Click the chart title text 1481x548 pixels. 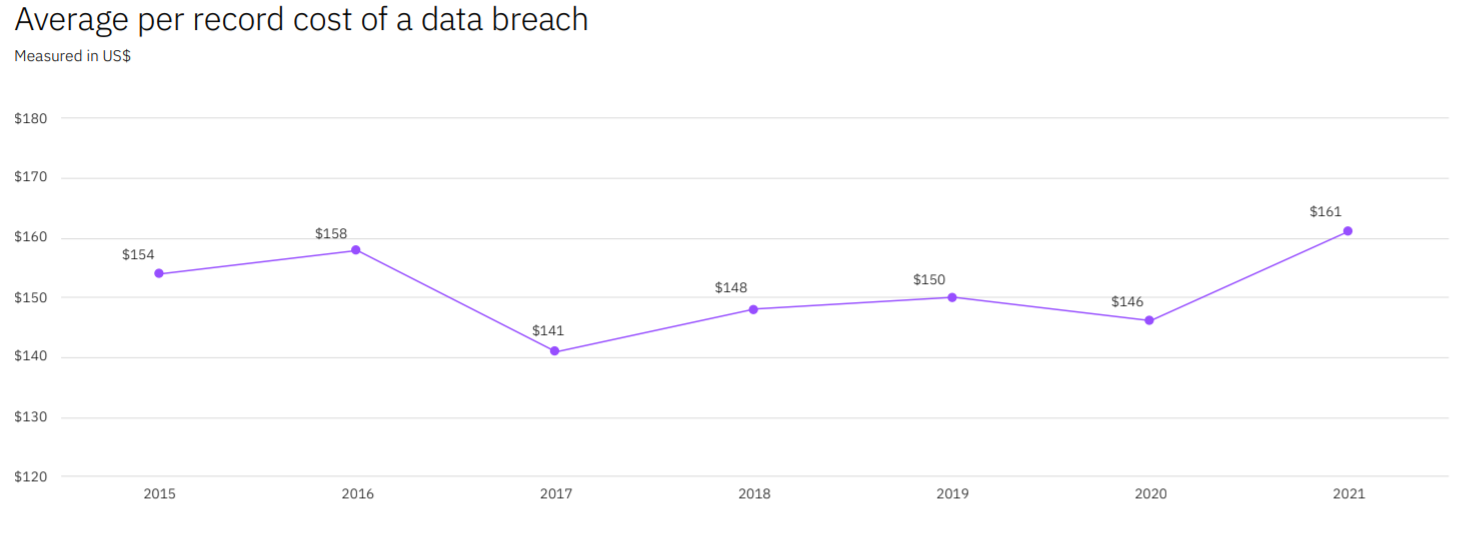(x=301, y=20)
